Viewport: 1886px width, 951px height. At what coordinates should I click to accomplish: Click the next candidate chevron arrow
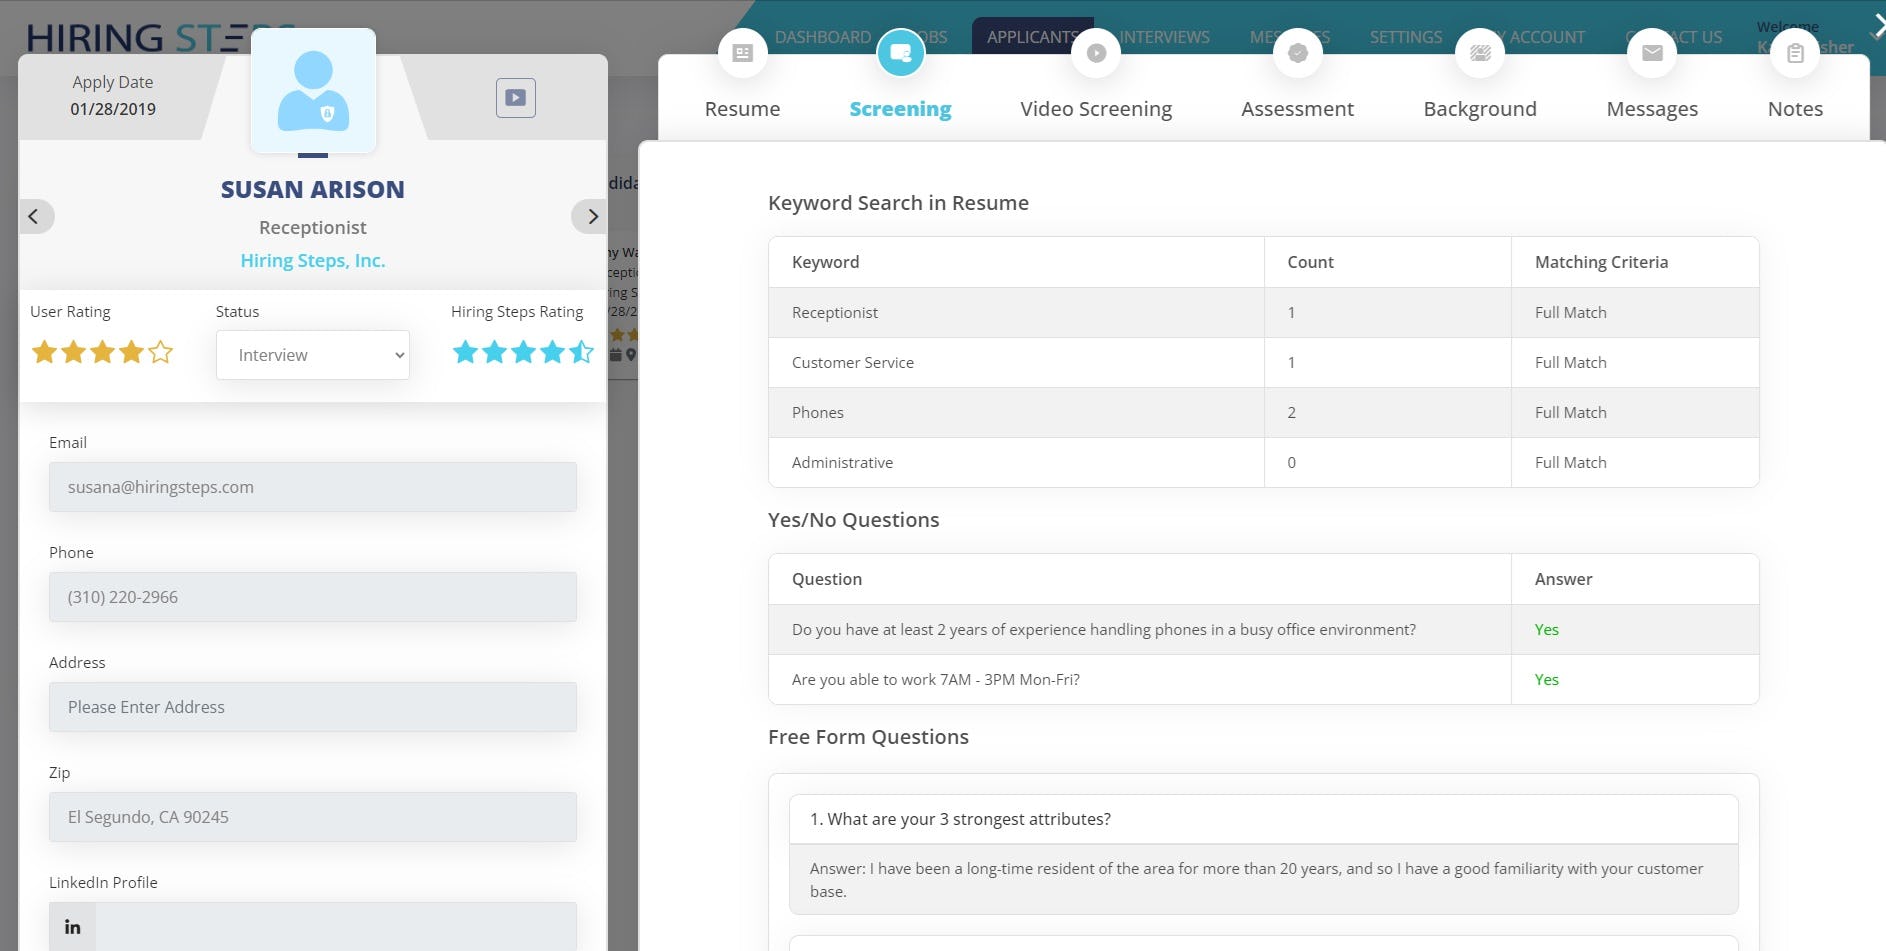point(590,216)
